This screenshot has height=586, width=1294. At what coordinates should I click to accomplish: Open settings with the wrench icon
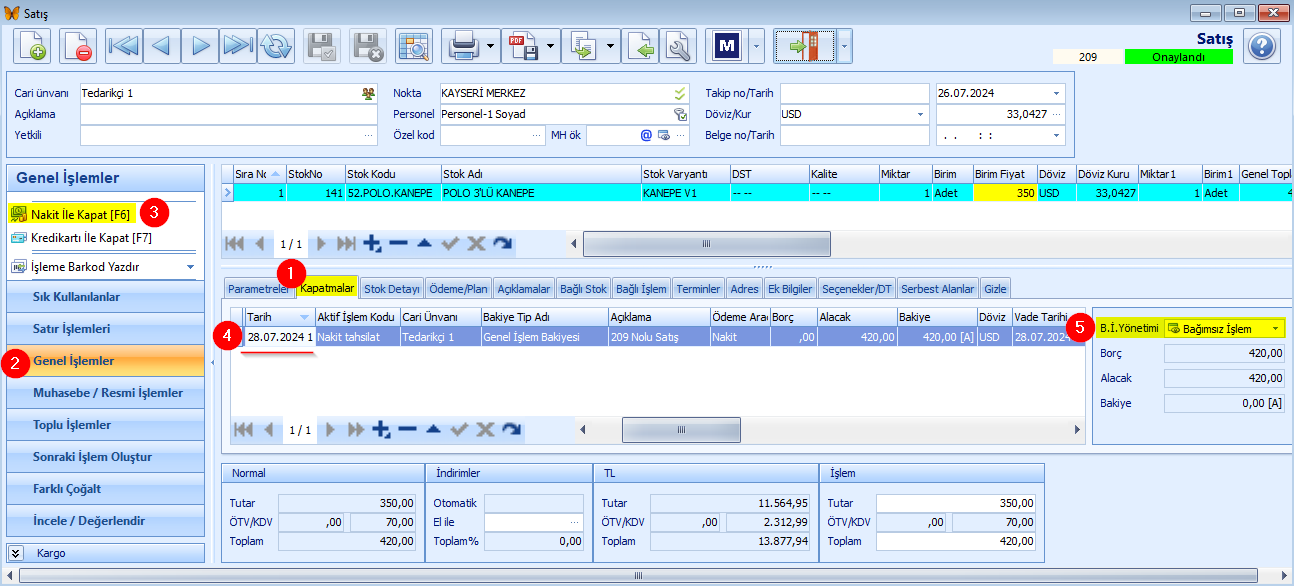pyautogui.click(x=679, y=46)
